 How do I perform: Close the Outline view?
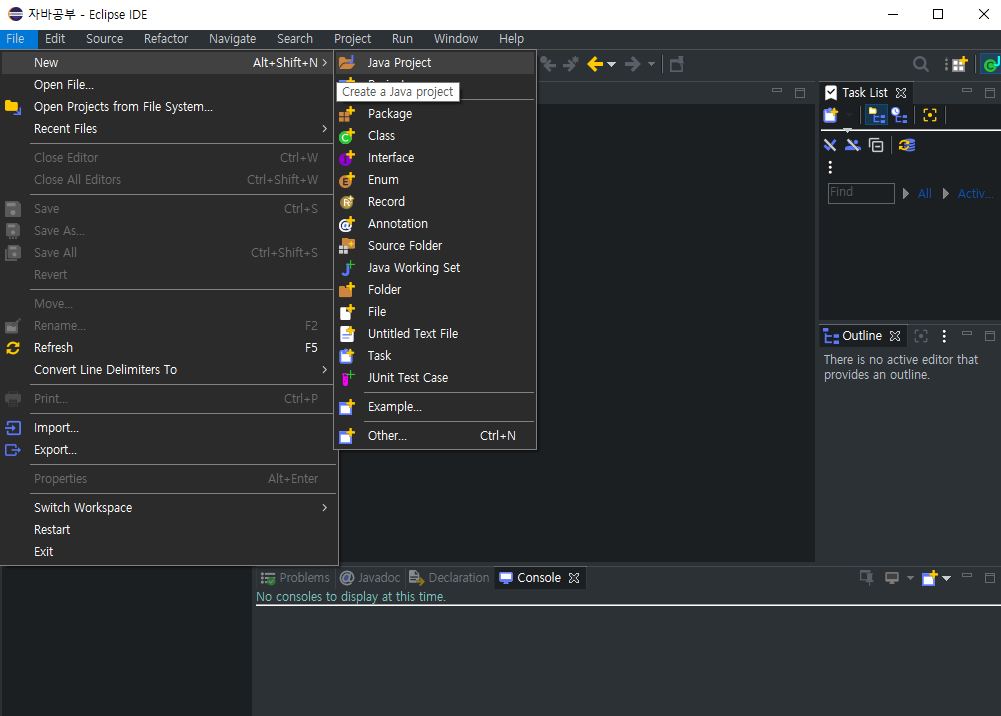(895, 336)
